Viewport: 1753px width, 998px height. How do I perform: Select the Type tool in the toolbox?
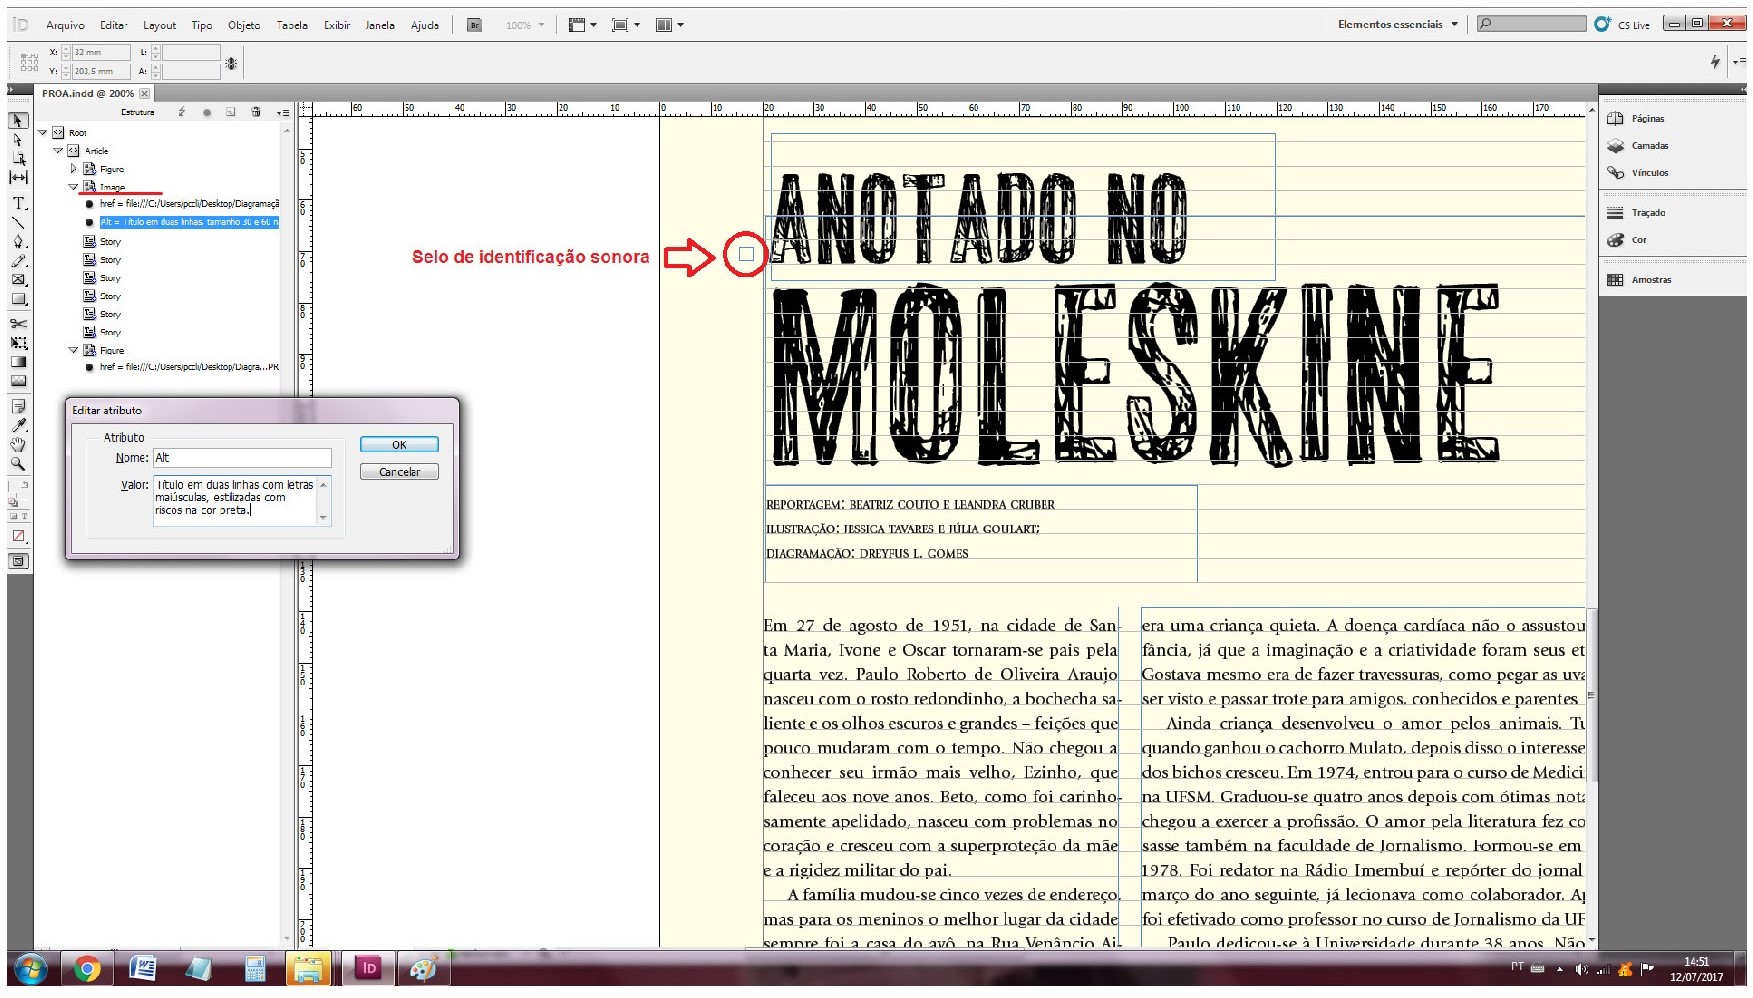[x=18, y=203]
